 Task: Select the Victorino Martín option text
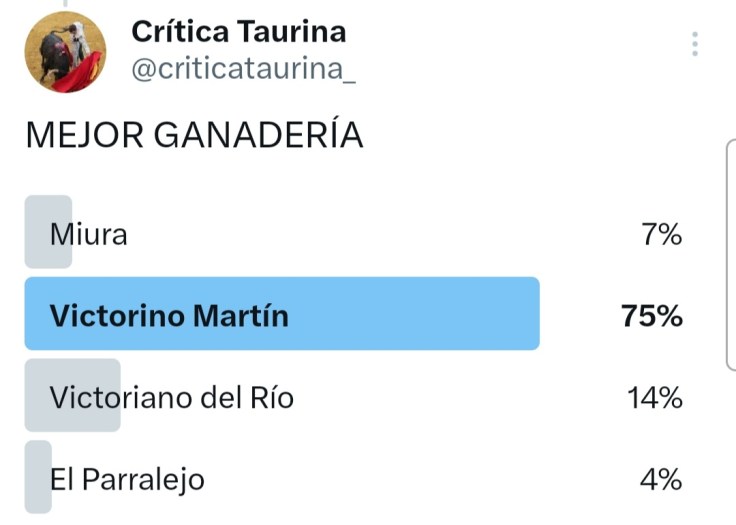(x=169, y=316)
